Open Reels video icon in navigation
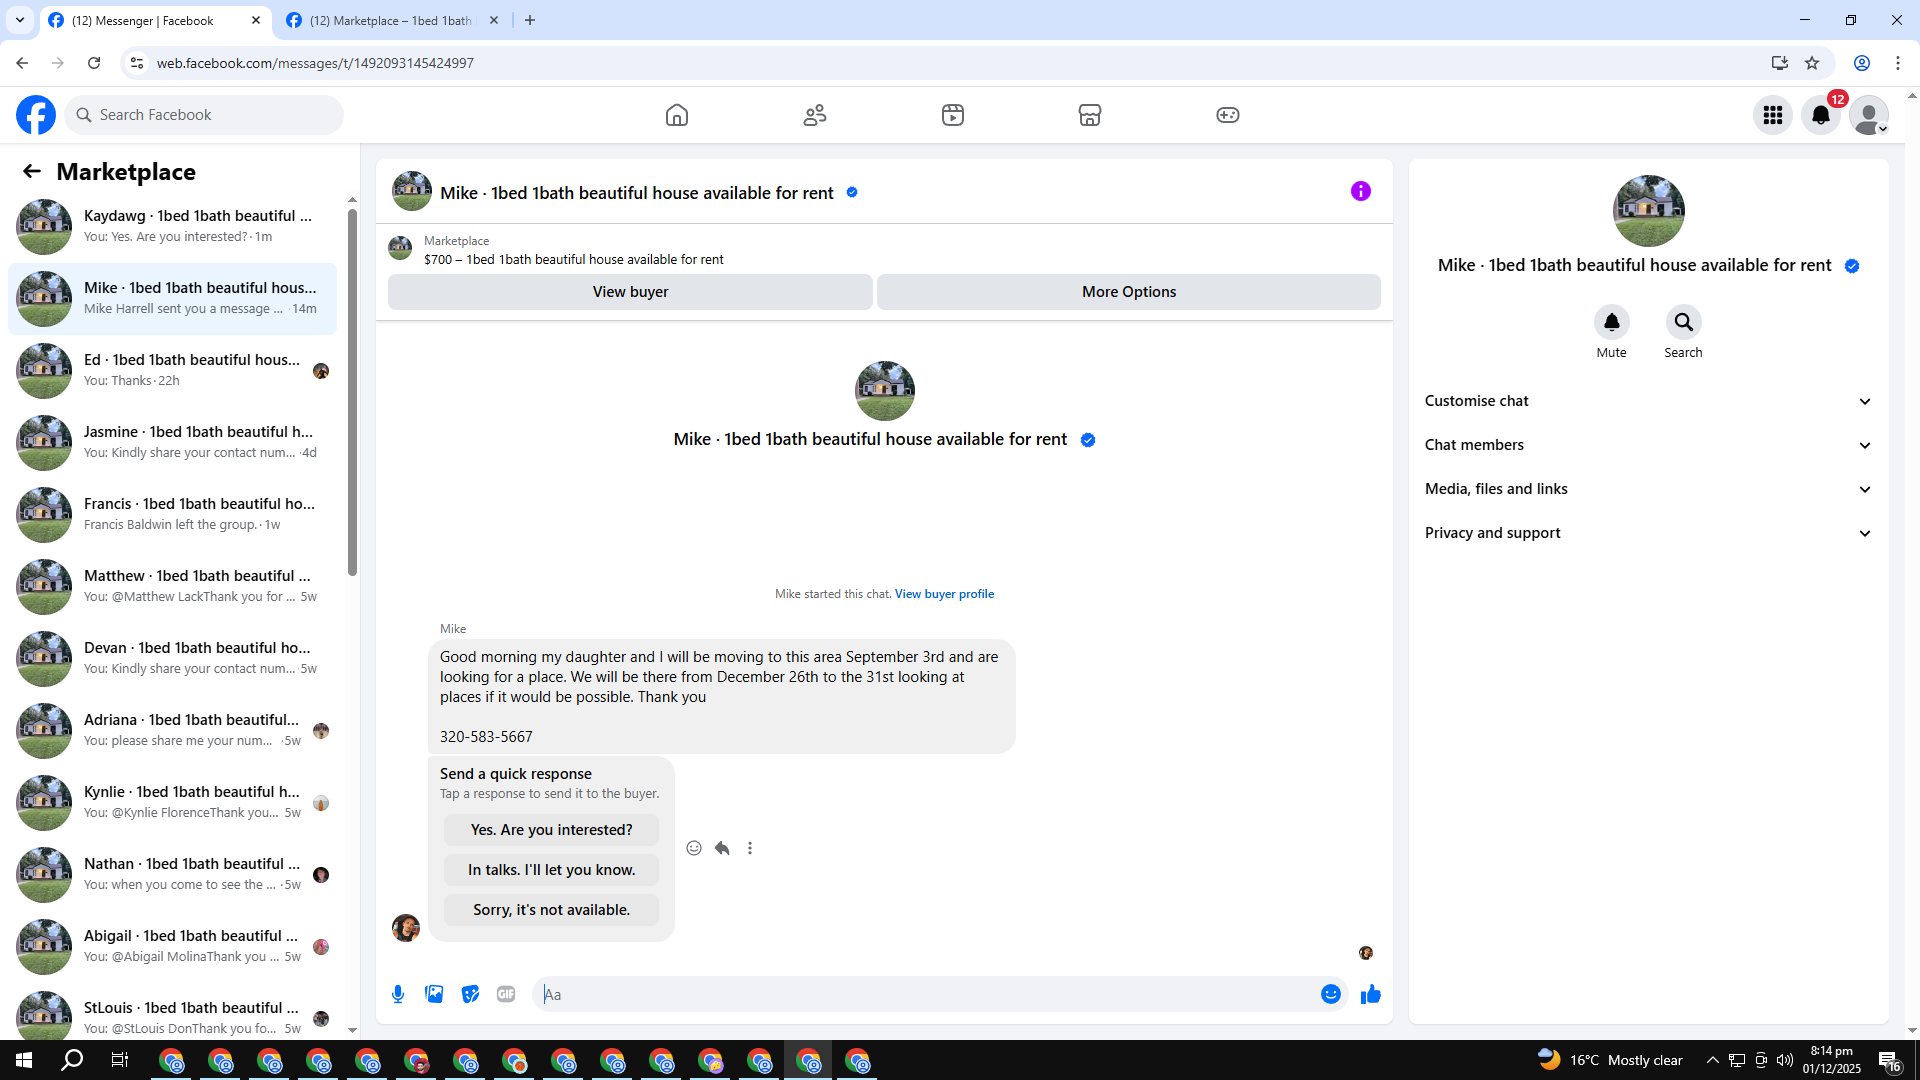Viewport: 1920px width, 1080px height. [953, 115]
